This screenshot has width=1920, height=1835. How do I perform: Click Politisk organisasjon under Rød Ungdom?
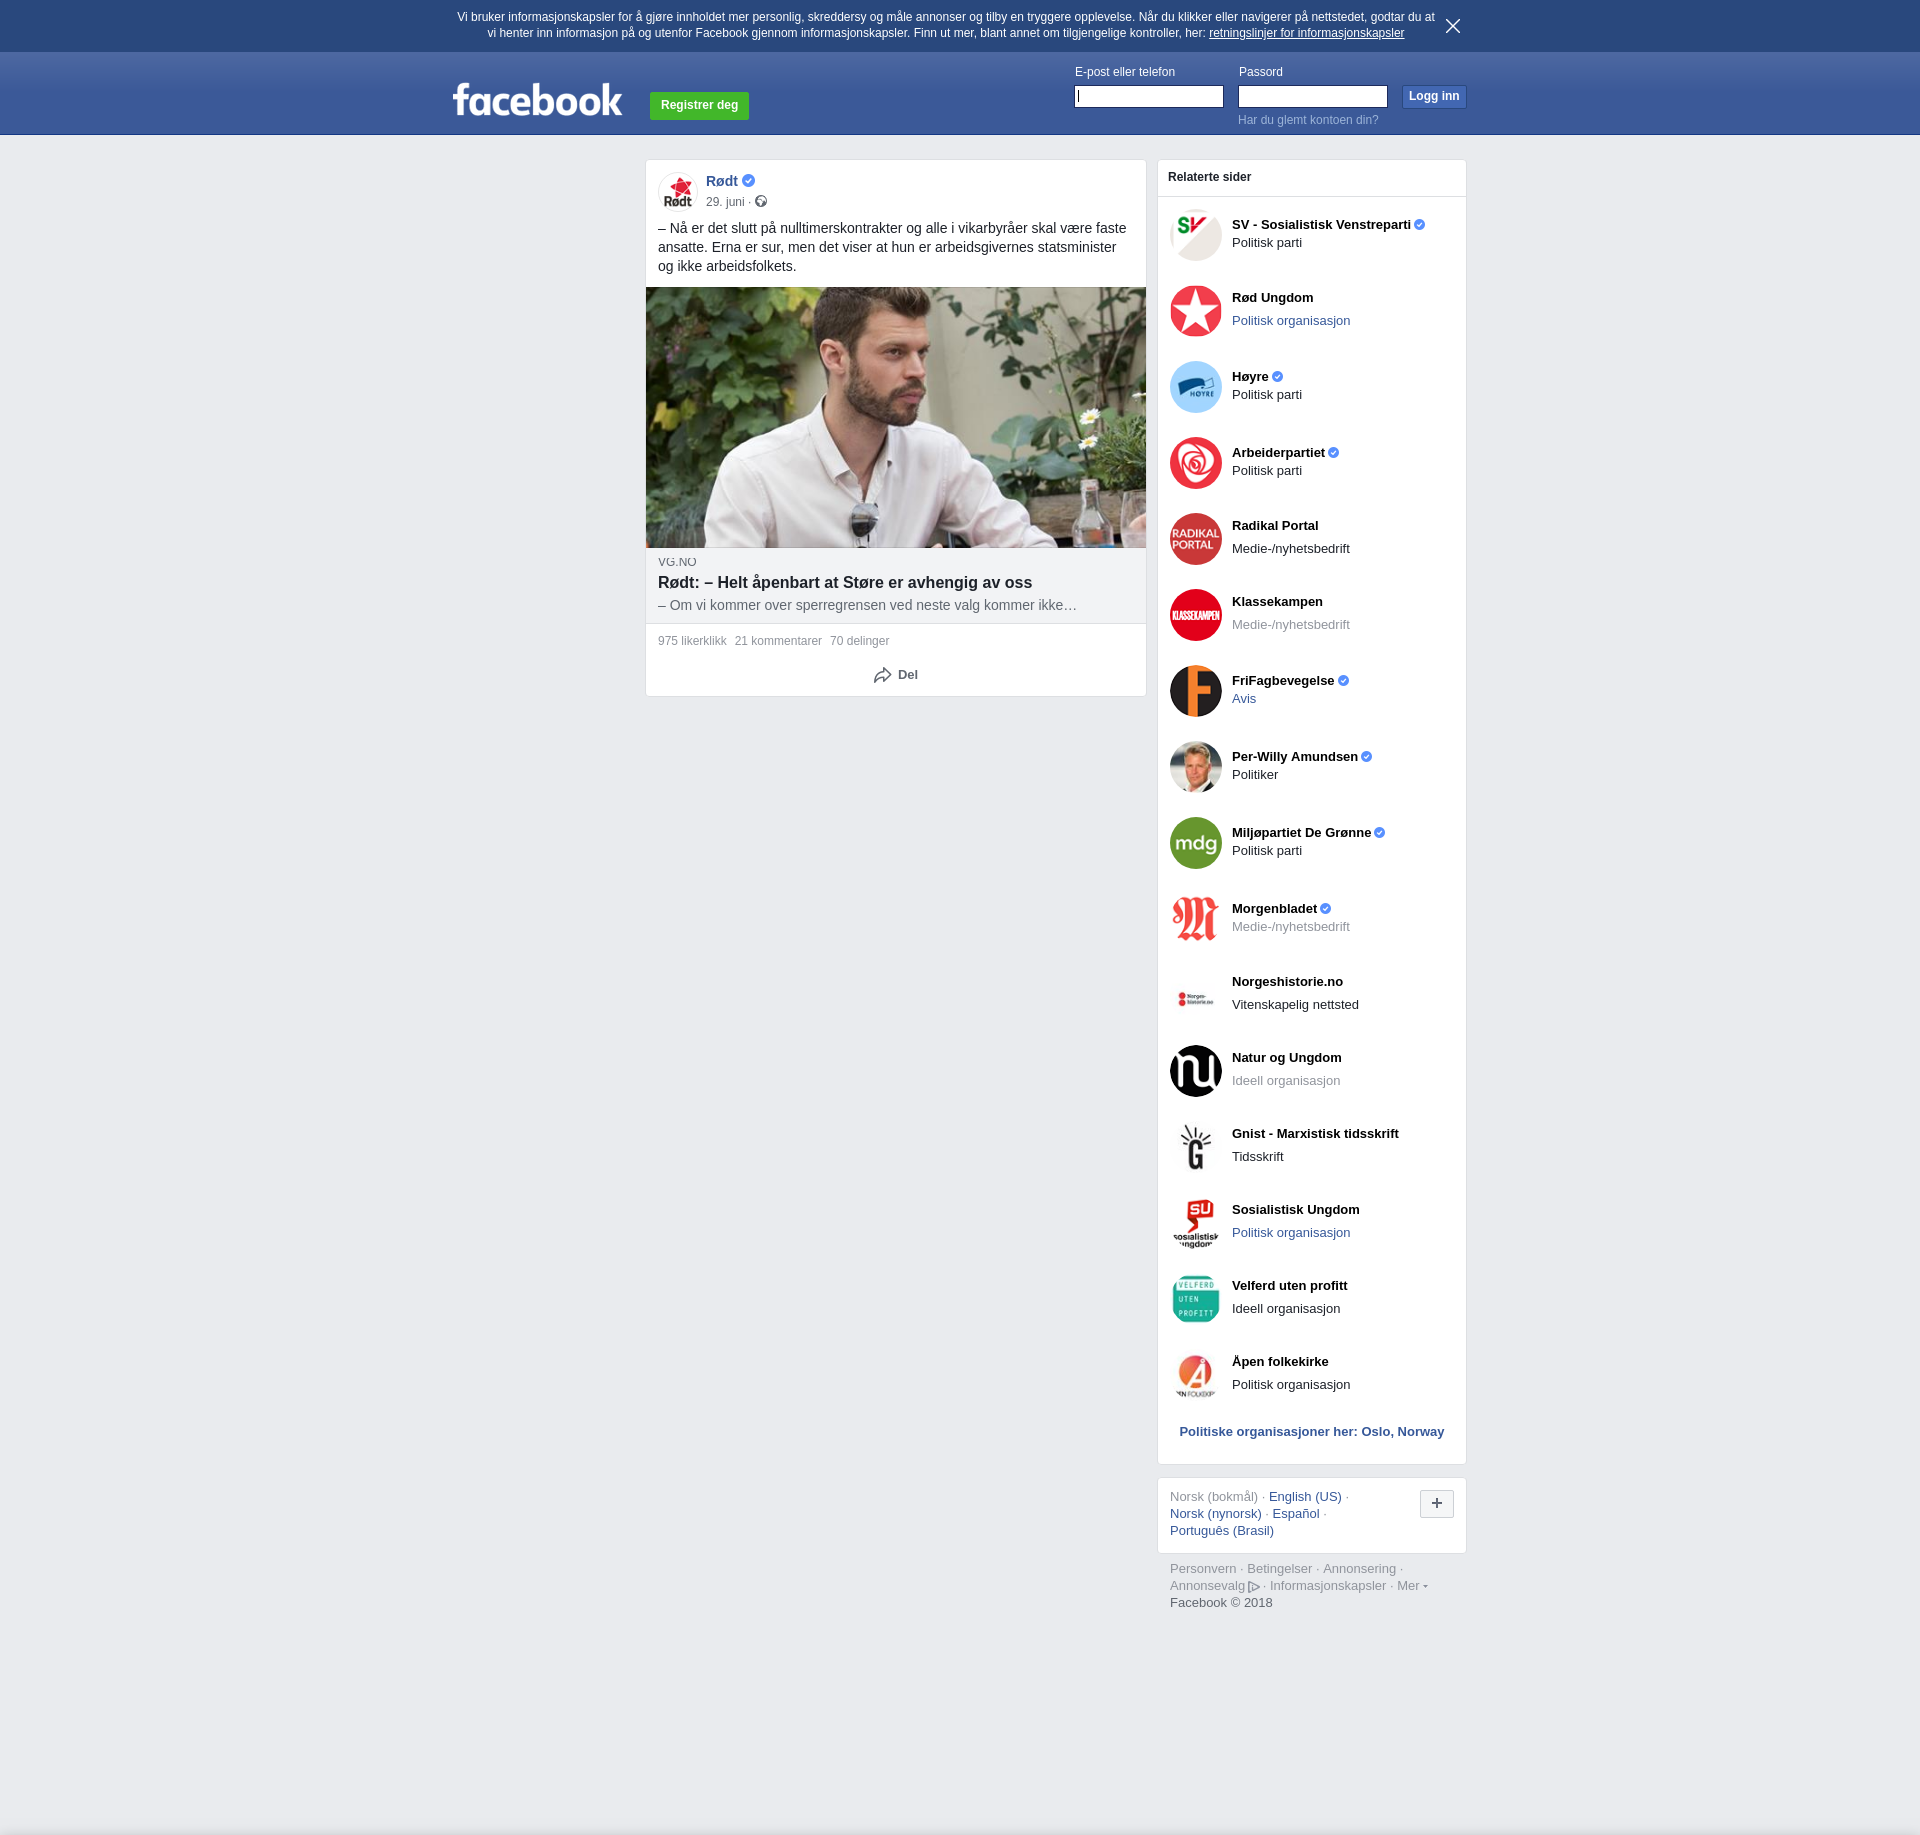pyautogui.click(x=1291, y=321)
